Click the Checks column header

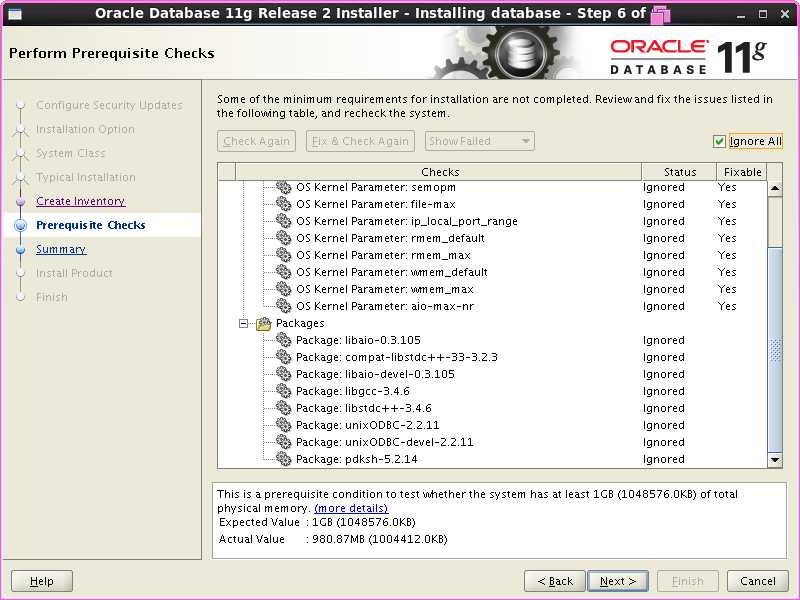(x=439, y=172)
